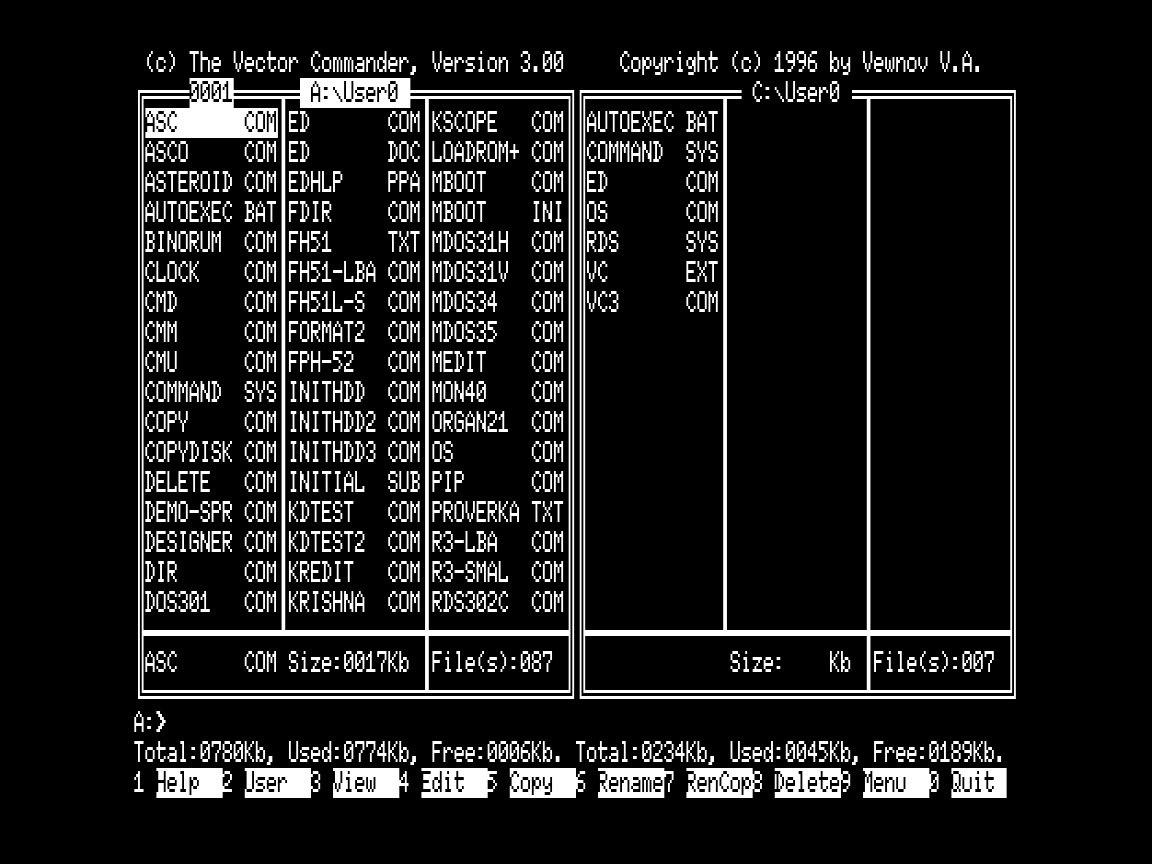
Task: Select PROVERKA TXT file in left panel
Action: pos(498,513)
